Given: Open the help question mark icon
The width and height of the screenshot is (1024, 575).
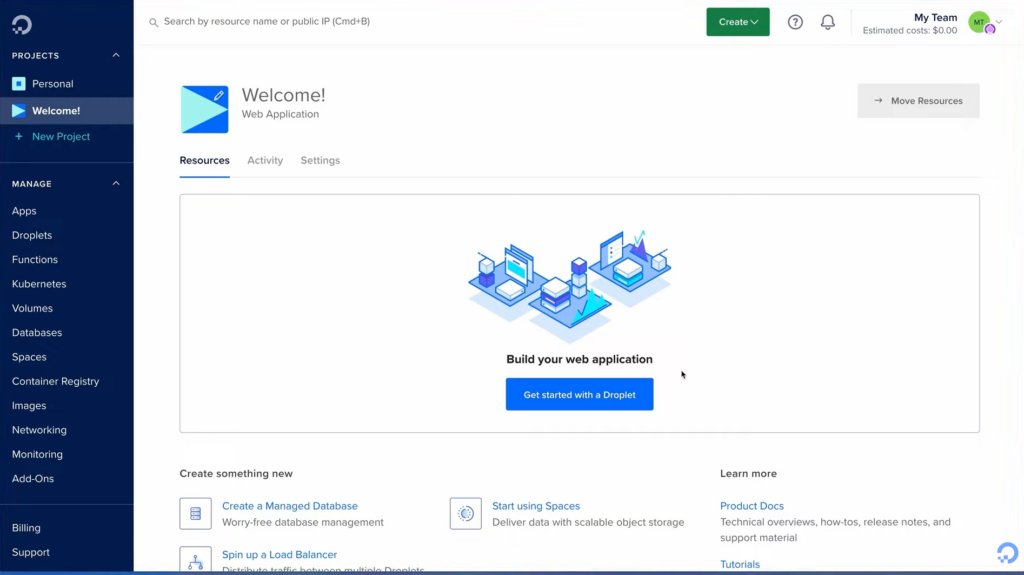Looking at the screenshot, I should [x=795, y=22].
